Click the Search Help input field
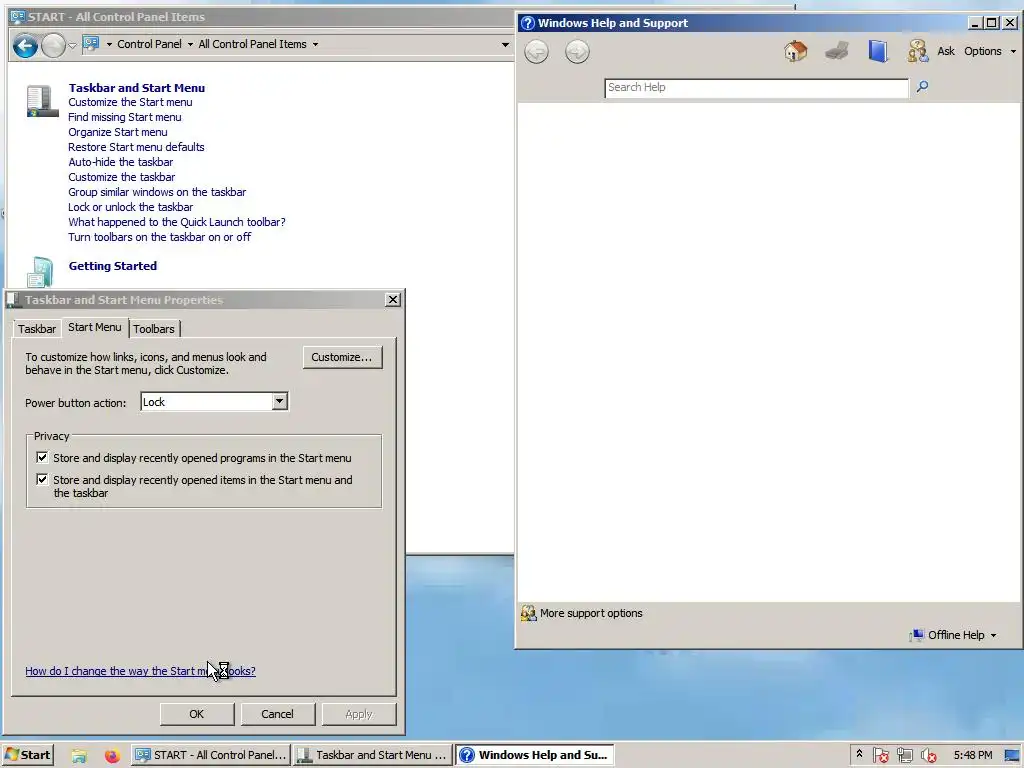The height and width of the screenshot is (768, 1024). 756,88
